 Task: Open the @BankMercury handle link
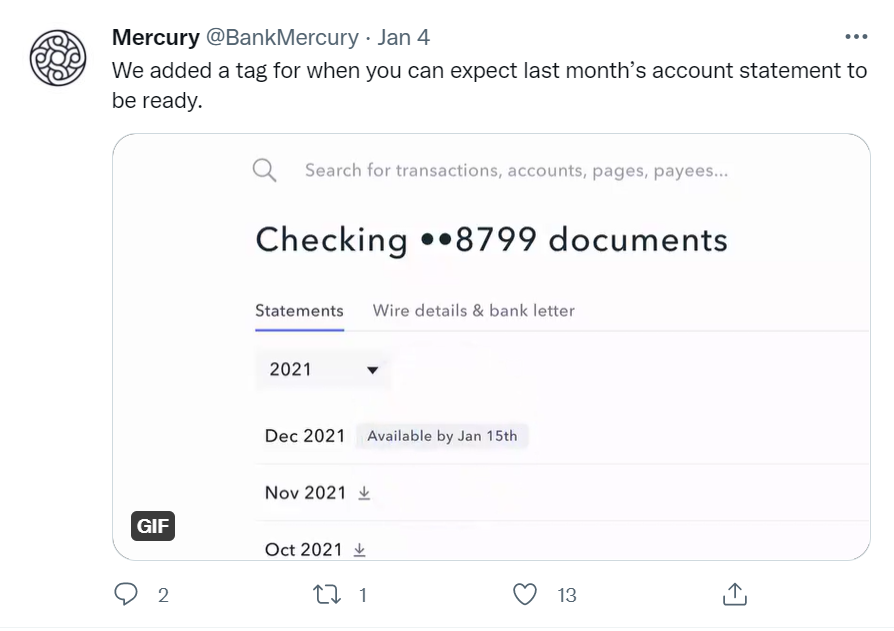pyautogui.click(x=282, y=37)
